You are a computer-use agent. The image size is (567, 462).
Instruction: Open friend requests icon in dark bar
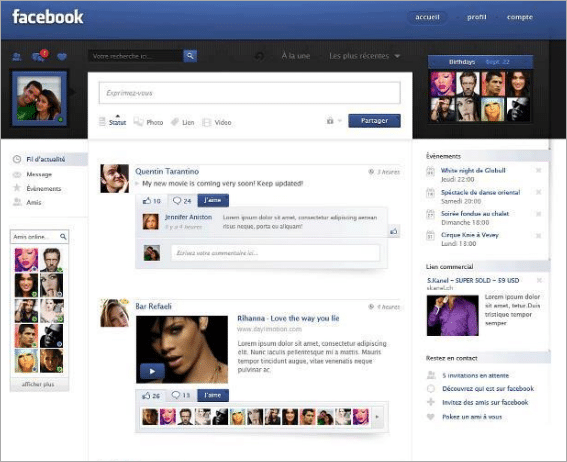click(x=17, y=57)
